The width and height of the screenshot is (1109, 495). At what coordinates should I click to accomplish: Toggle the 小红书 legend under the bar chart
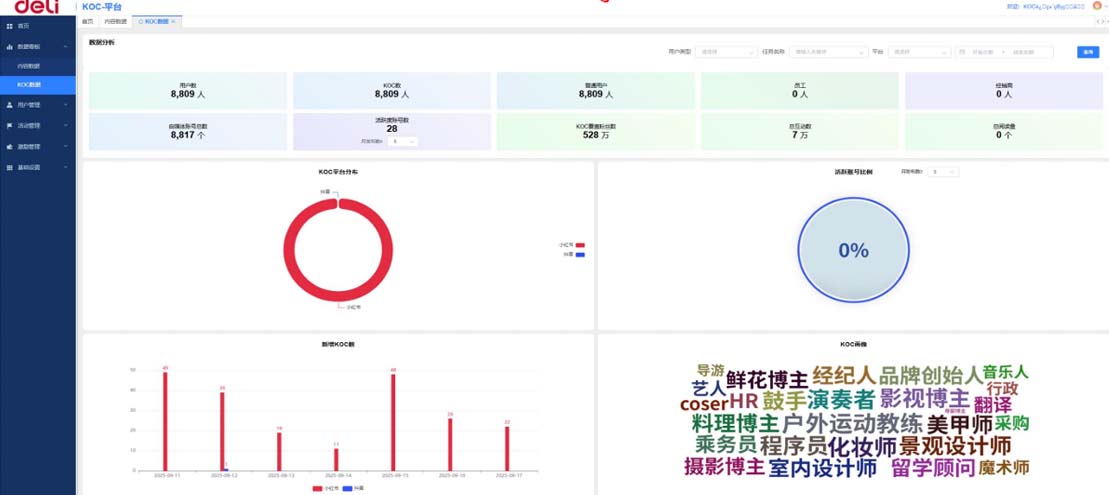(x=322, y=488)
